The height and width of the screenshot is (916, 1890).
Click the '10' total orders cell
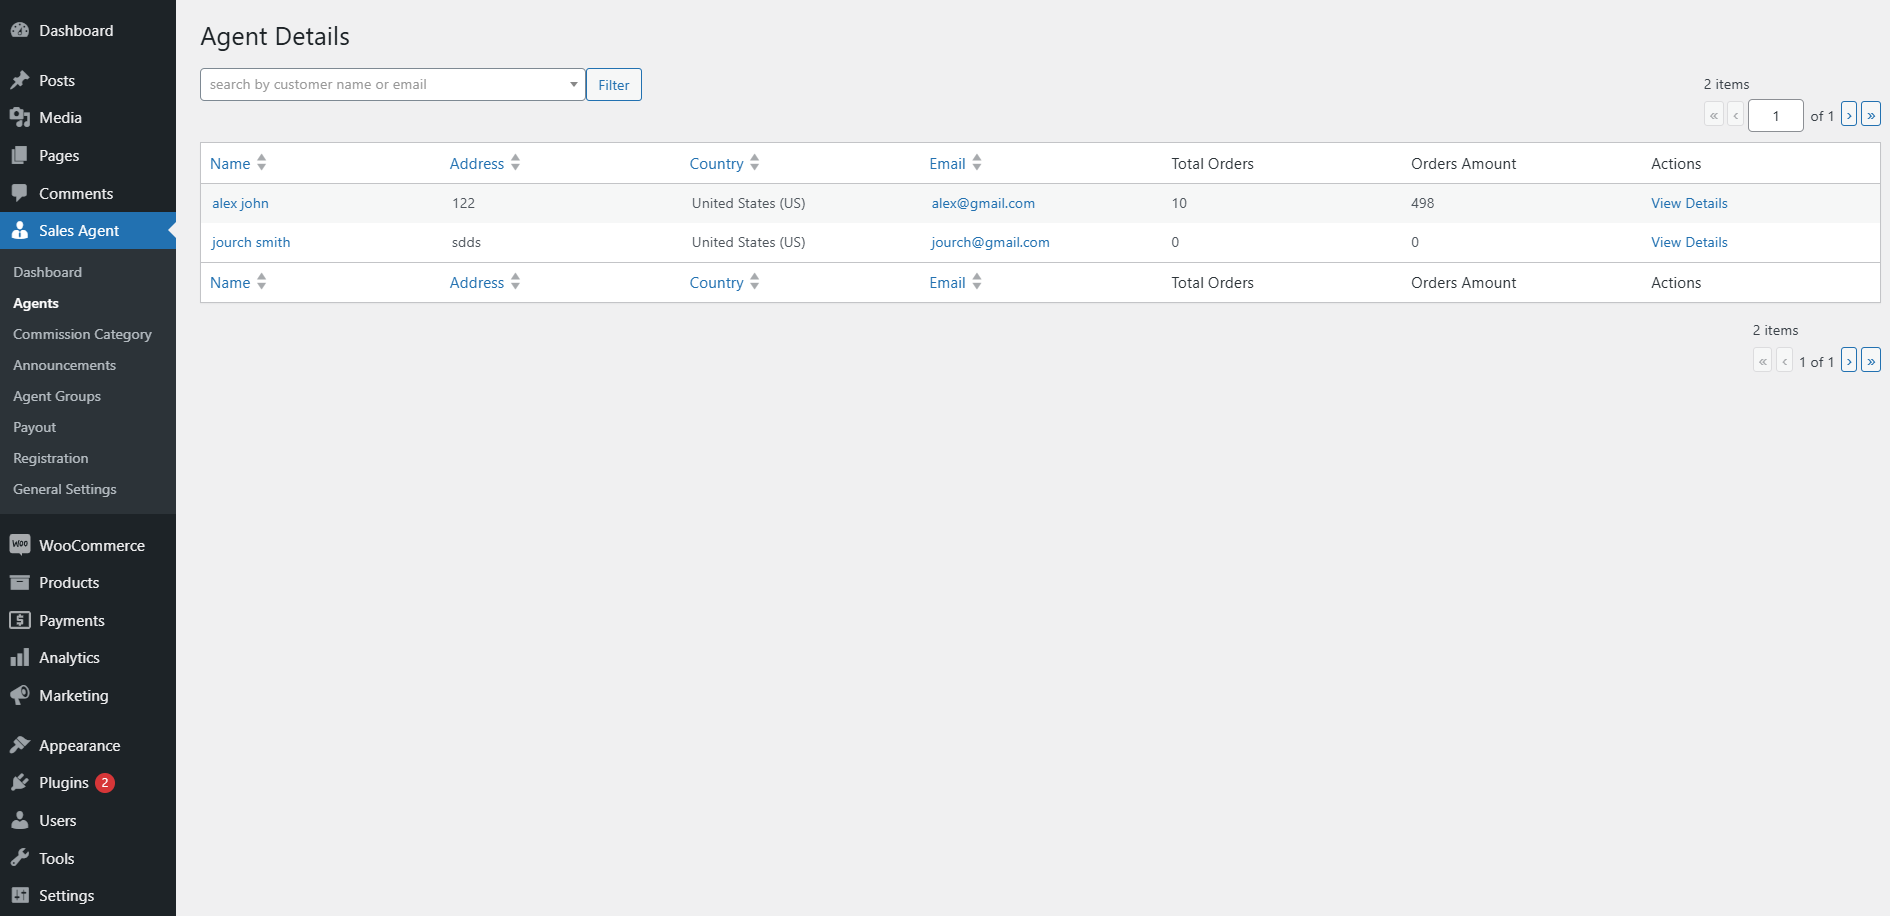pyautogui.click(x=1179, y=203)
